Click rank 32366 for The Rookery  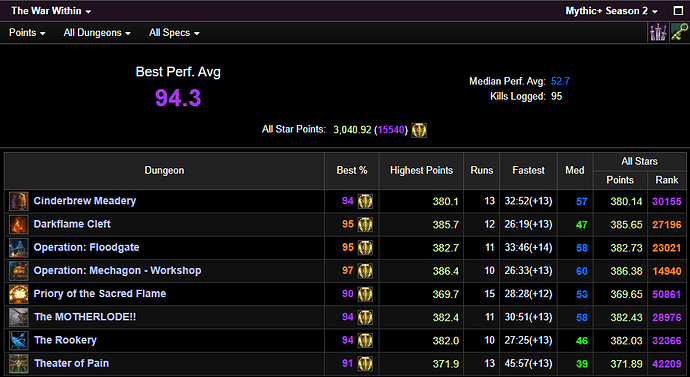pos(667,341)
